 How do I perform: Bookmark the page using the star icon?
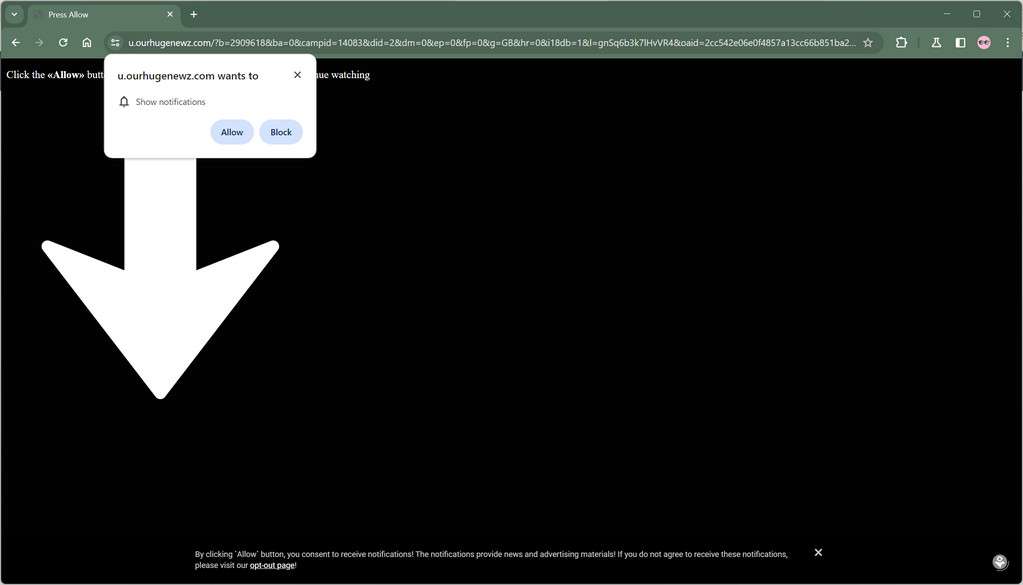pyautogui.click(x=868, y=42)
